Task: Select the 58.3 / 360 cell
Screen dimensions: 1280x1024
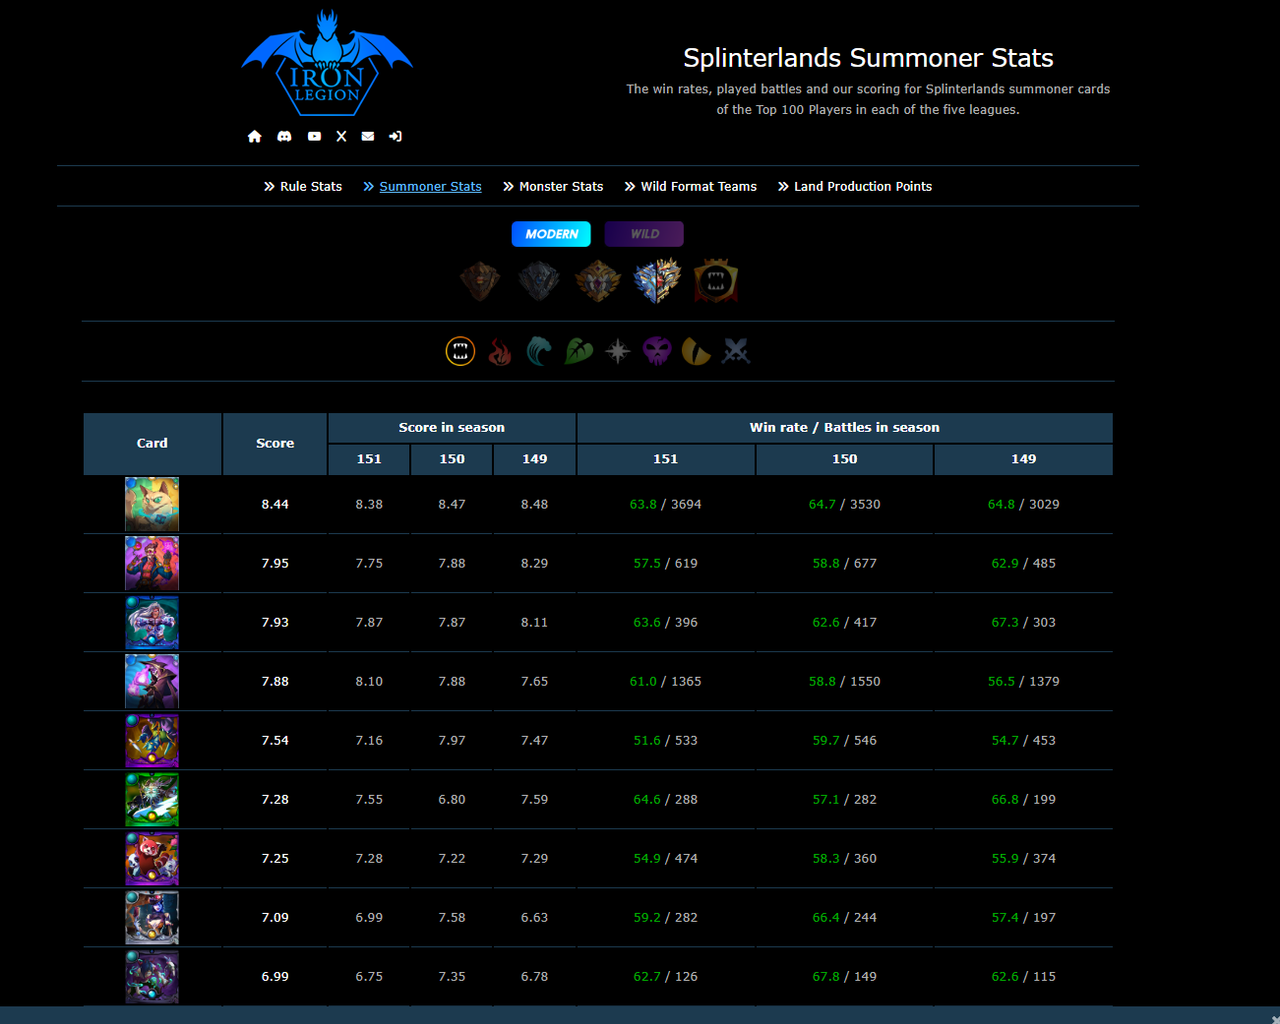Action: [845, 858]
